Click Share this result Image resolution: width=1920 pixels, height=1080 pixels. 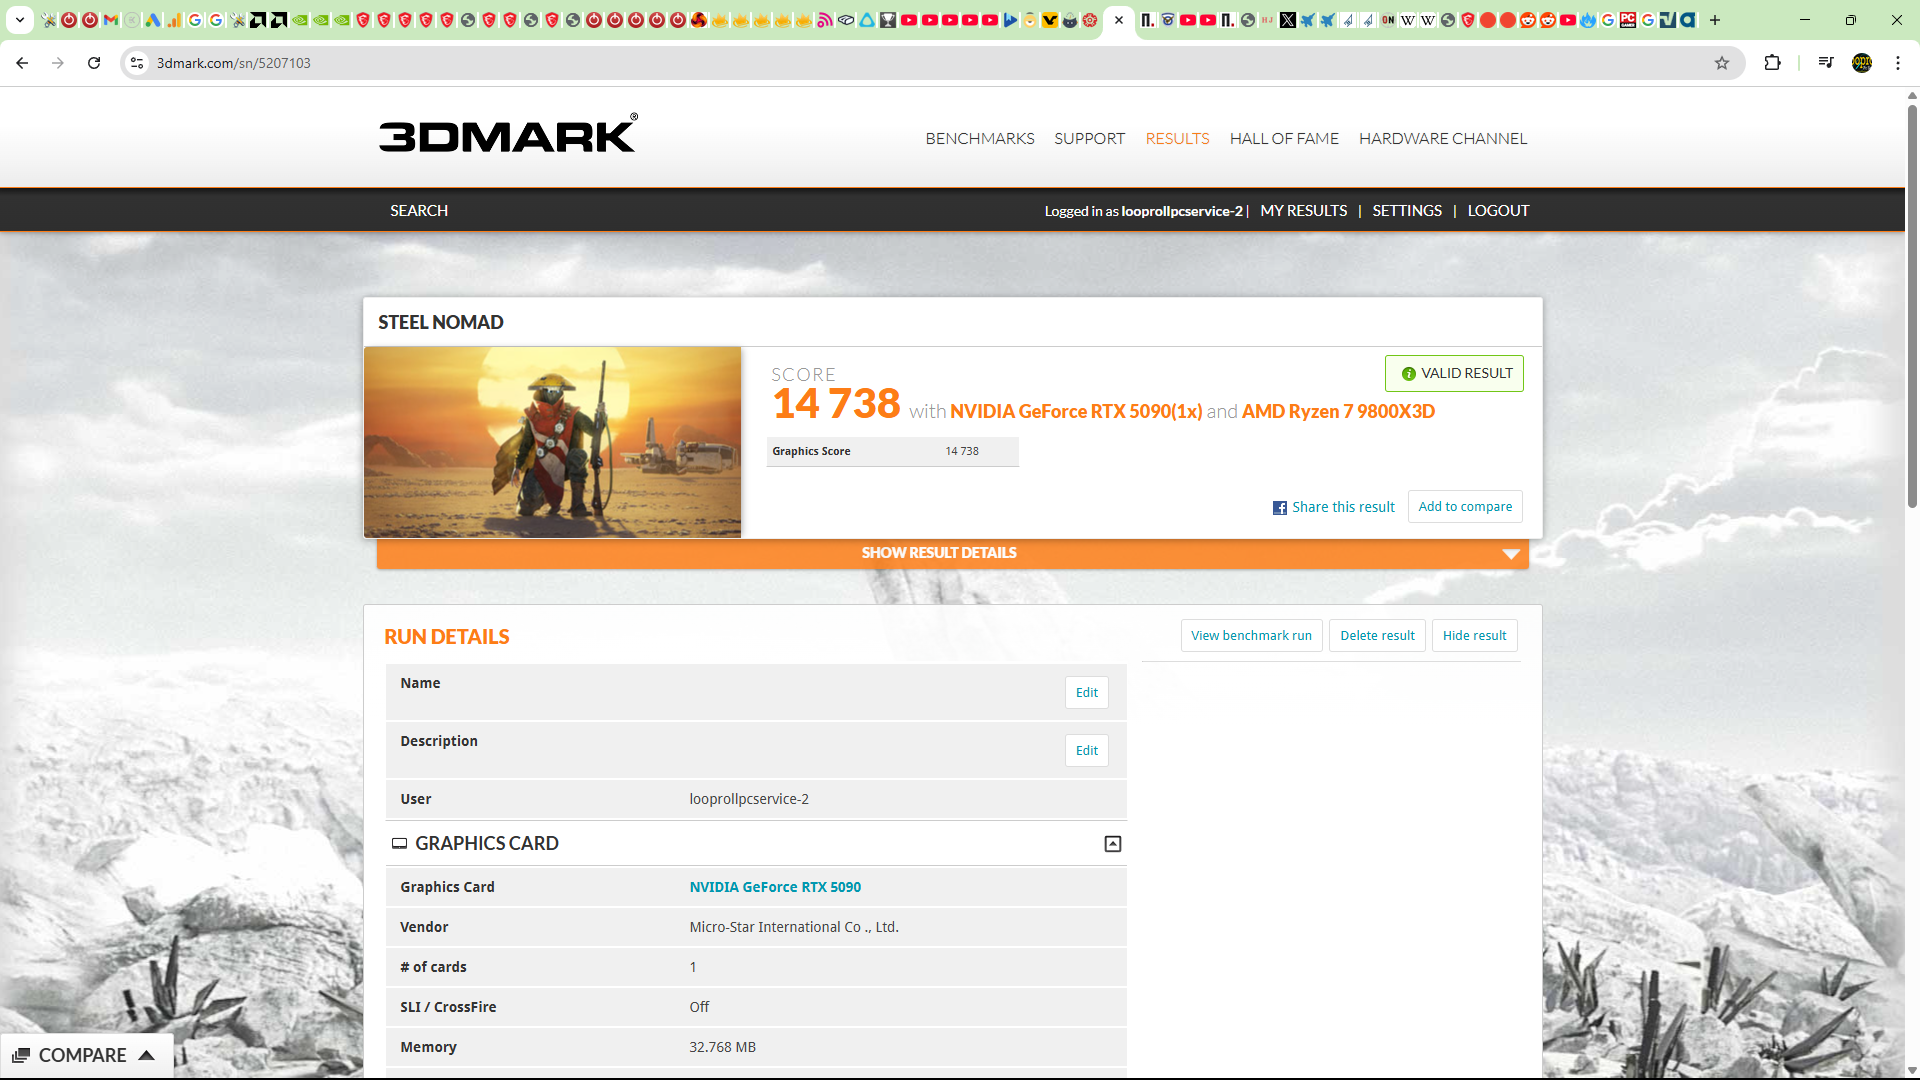[x=1342, y=508]
